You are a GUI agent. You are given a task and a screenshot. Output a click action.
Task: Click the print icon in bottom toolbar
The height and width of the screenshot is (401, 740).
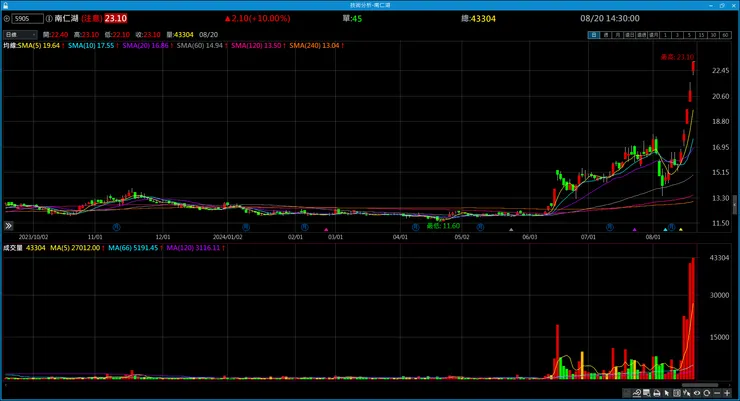click(x=656, y=393)
